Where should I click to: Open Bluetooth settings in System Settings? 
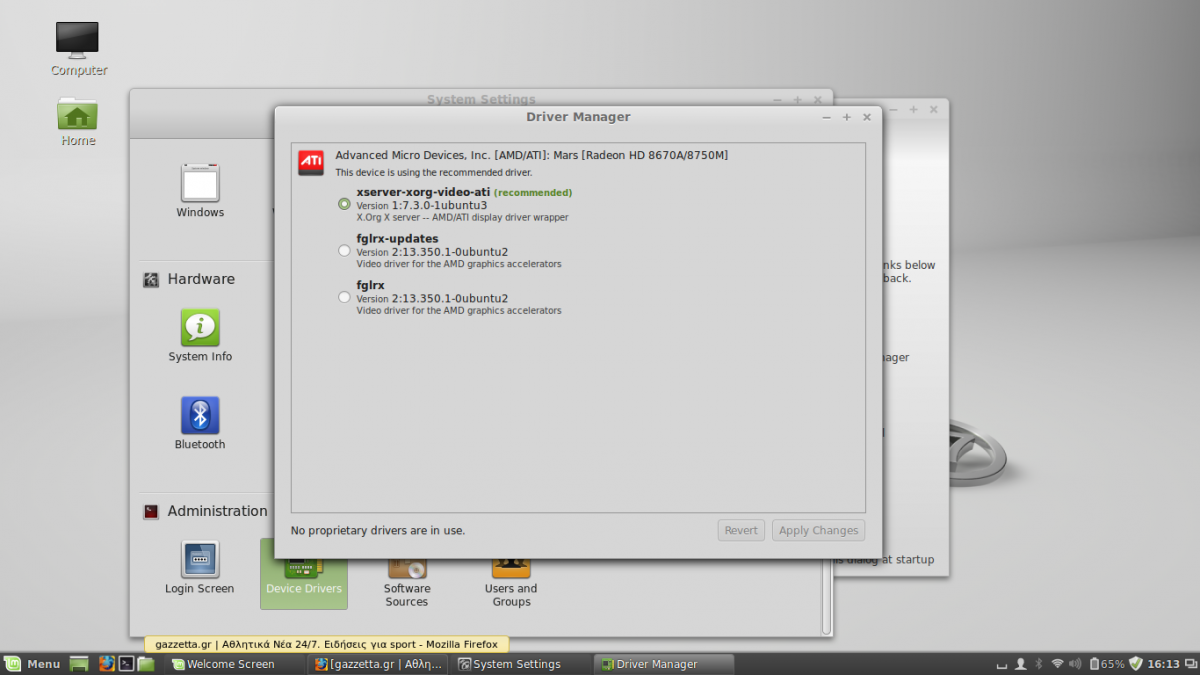point(200,423)
